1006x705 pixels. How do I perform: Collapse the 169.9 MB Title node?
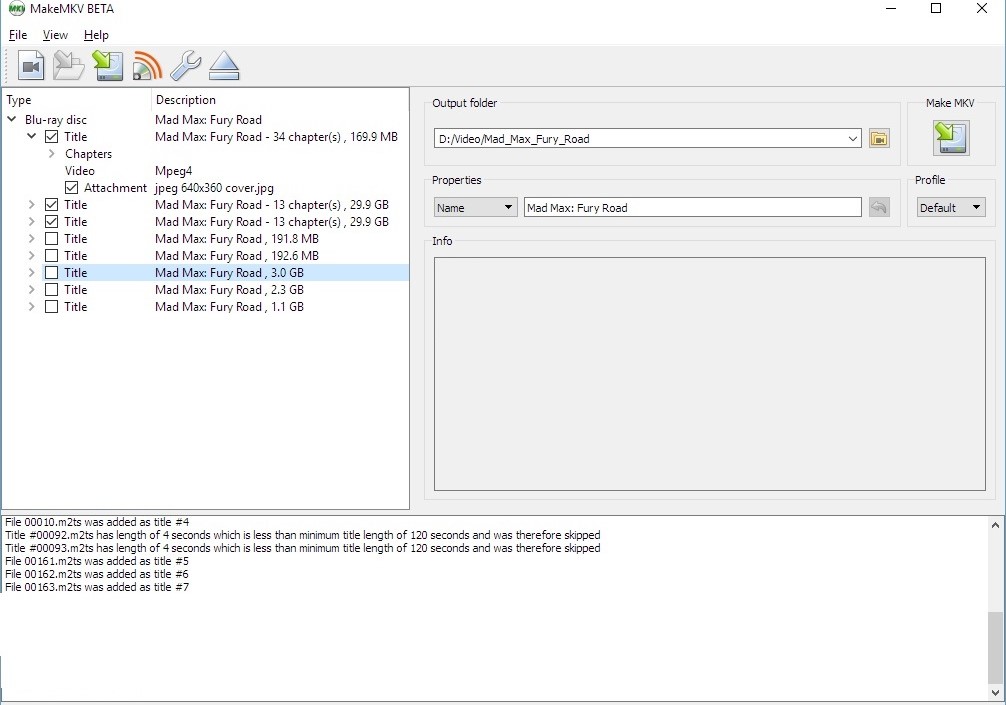tap(31, 137)
